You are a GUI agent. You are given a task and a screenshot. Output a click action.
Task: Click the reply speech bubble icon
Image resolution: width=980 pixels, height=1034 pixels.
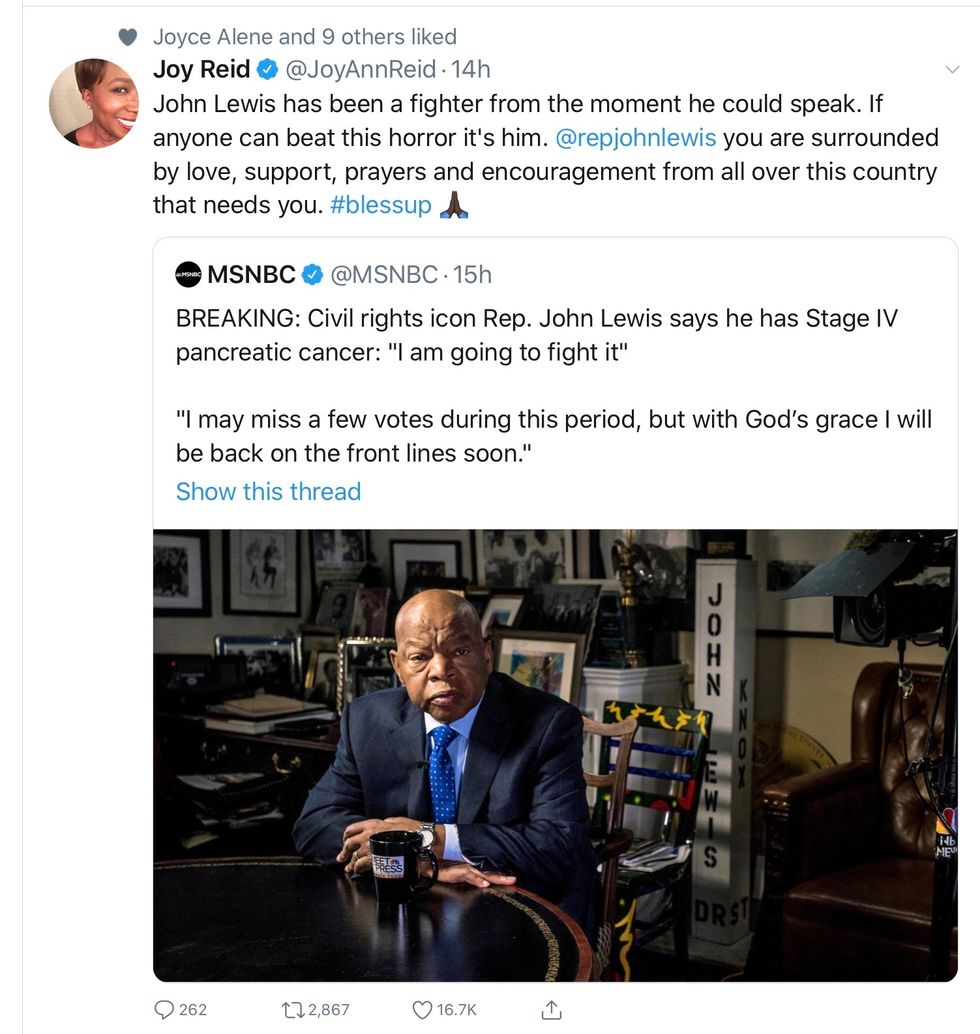click(x=164, y=1009)
